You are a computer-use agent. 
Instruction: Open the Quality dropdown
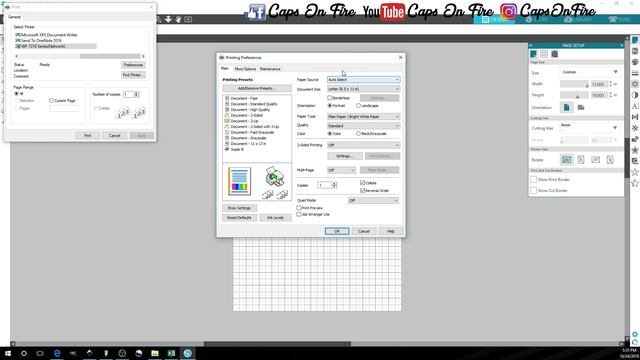coord(363,126)
